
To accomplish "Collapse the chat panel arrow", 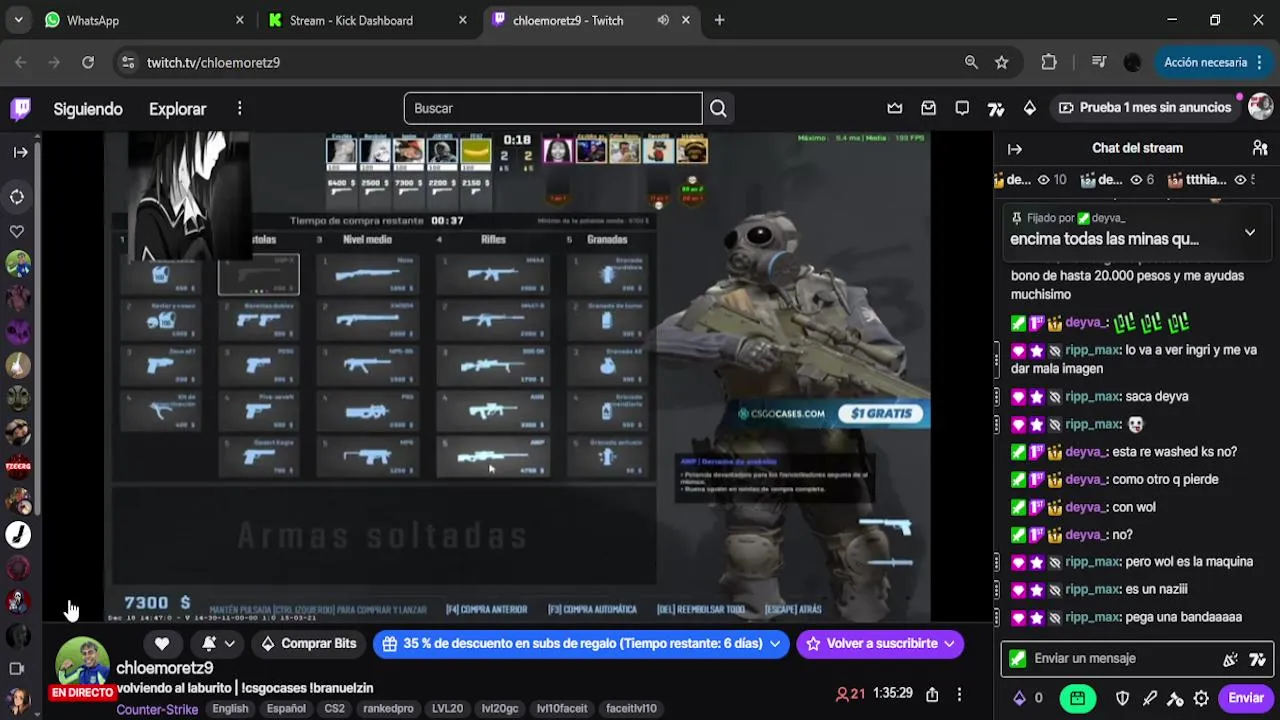I will click(x=1015, y=148).
